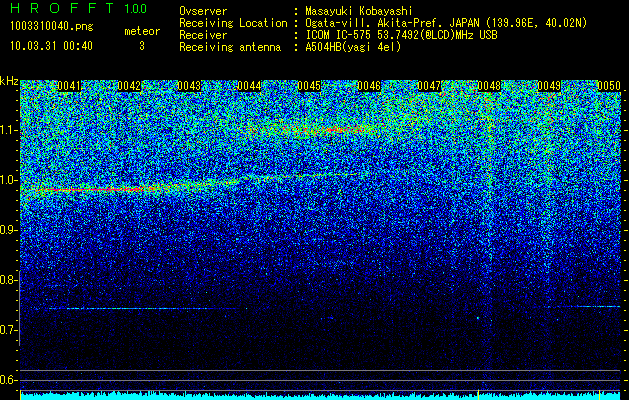Click the 0042 time marker

[x=129, y=86]
